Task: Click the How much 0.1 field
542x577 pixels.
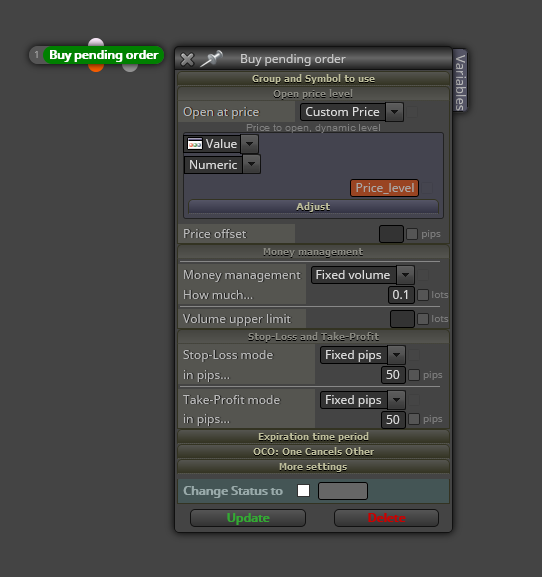Action: click(x=401, y=295)
